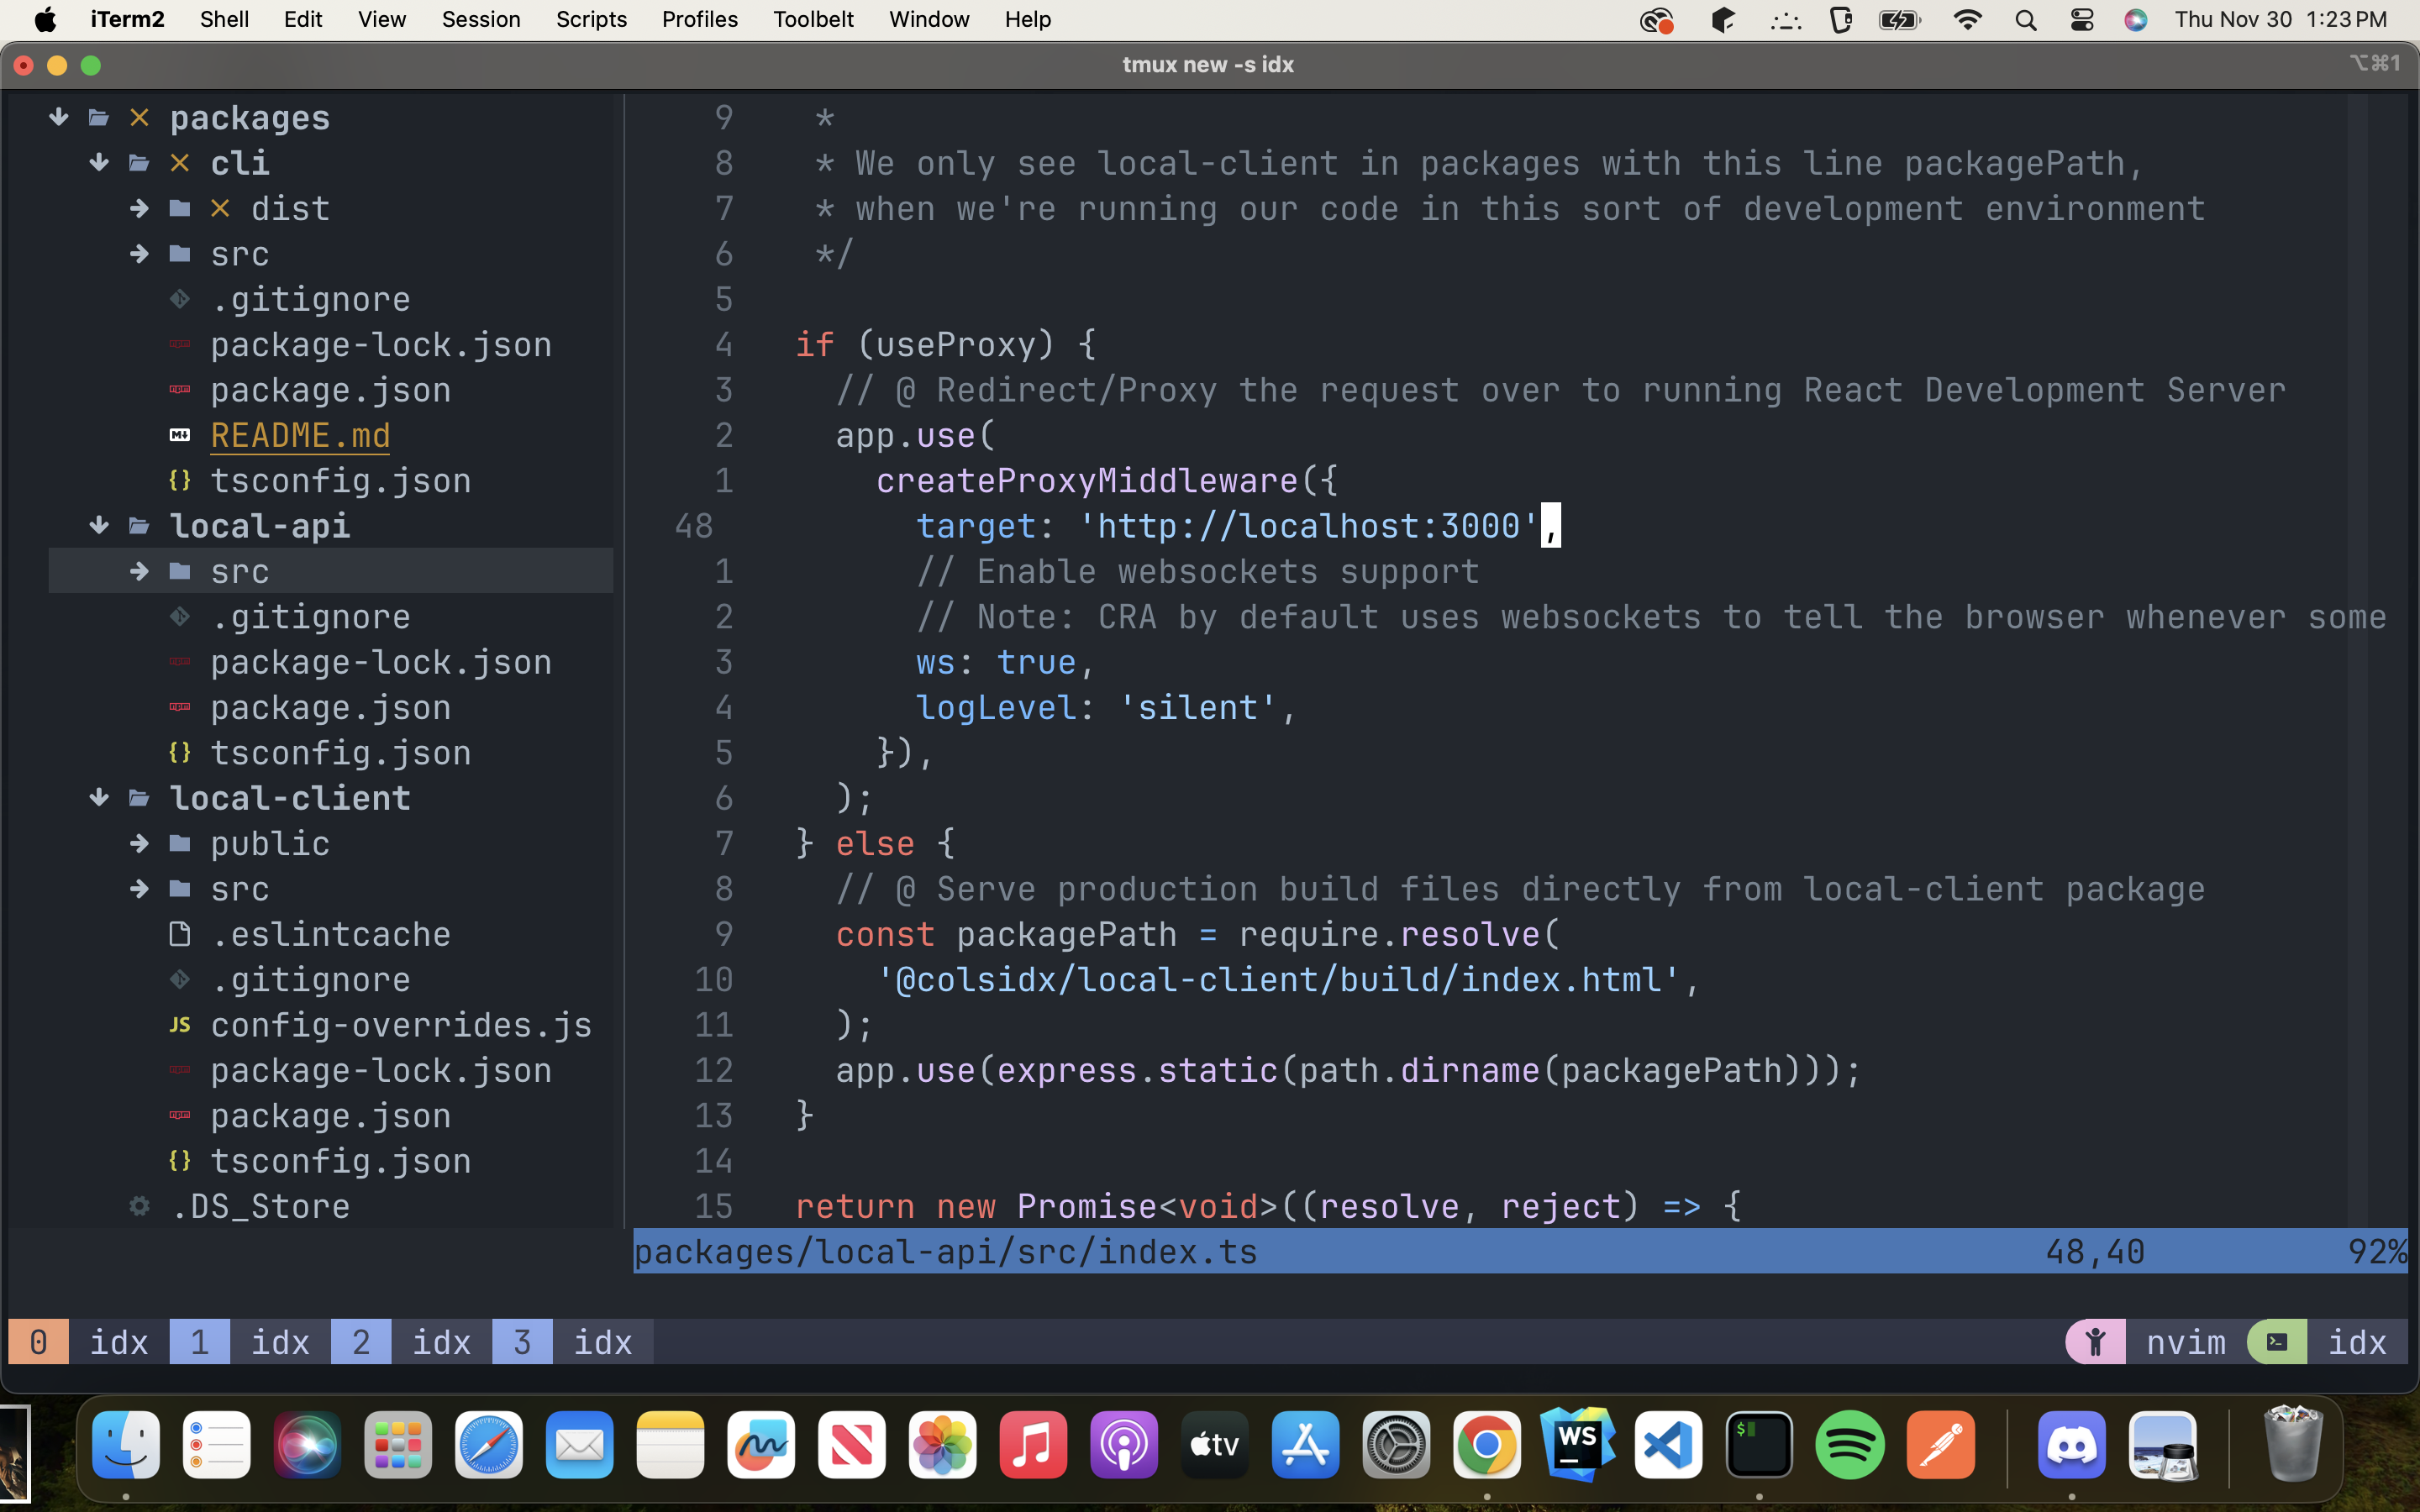Open package.json under local-api
2420x1512 pixels.
click(x=330, y=708)
